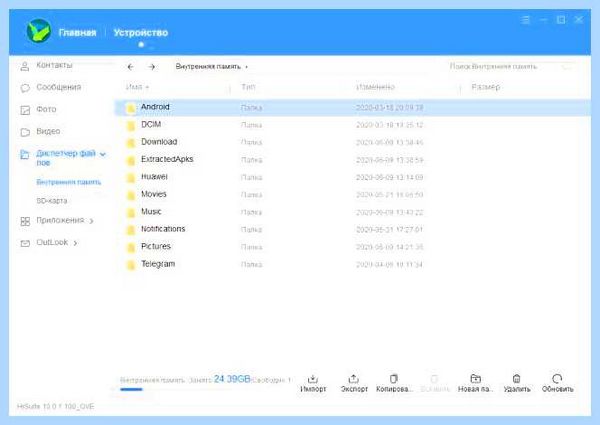The height and width of the screenshot is (425, 600).
Task: Select SD-карта in sidebar
Action: point(52,200)
